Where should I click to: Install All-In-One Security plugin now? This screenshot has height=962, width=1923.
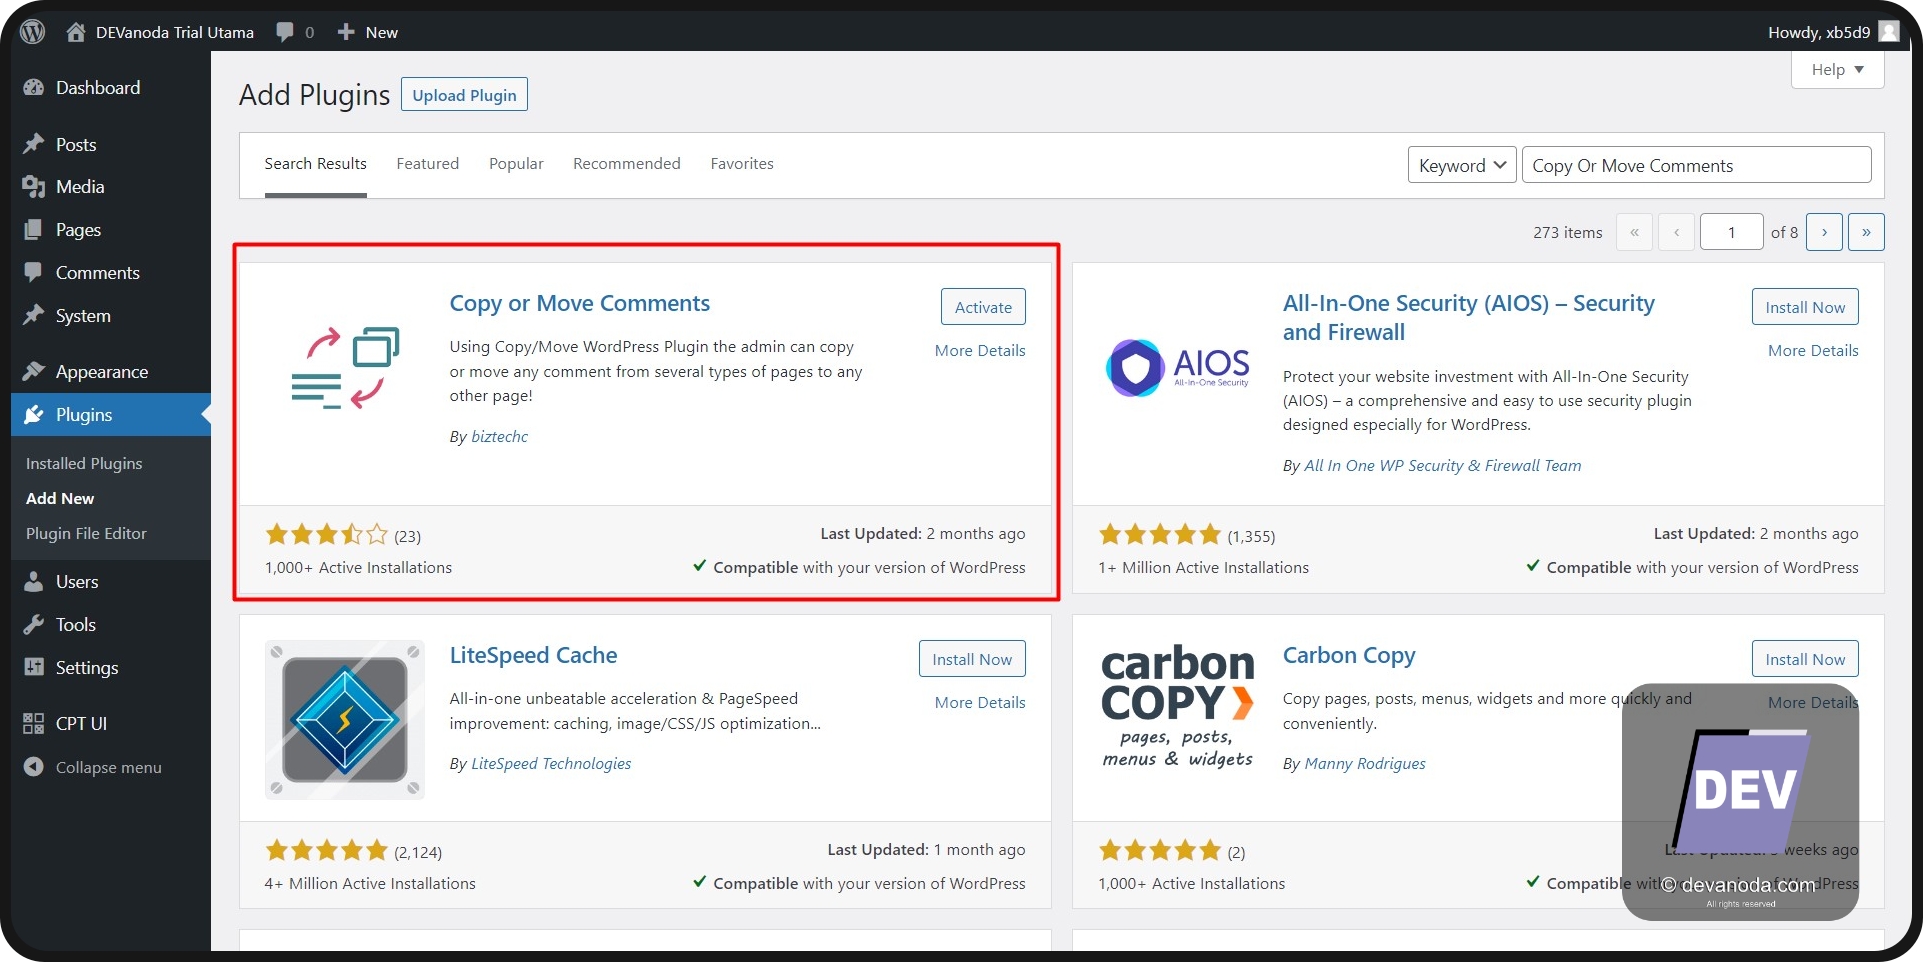point(1805,307)
